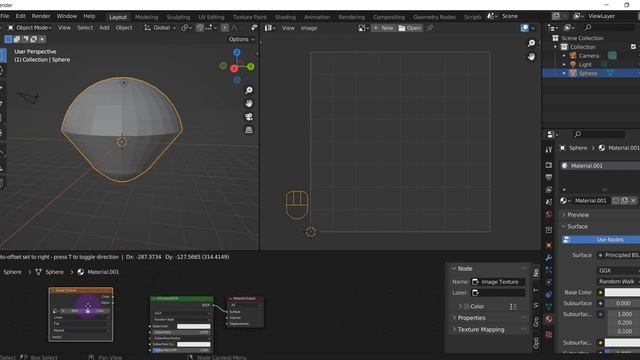
Task: Open the GGX distribution dropdown
Action: point(618,270)
